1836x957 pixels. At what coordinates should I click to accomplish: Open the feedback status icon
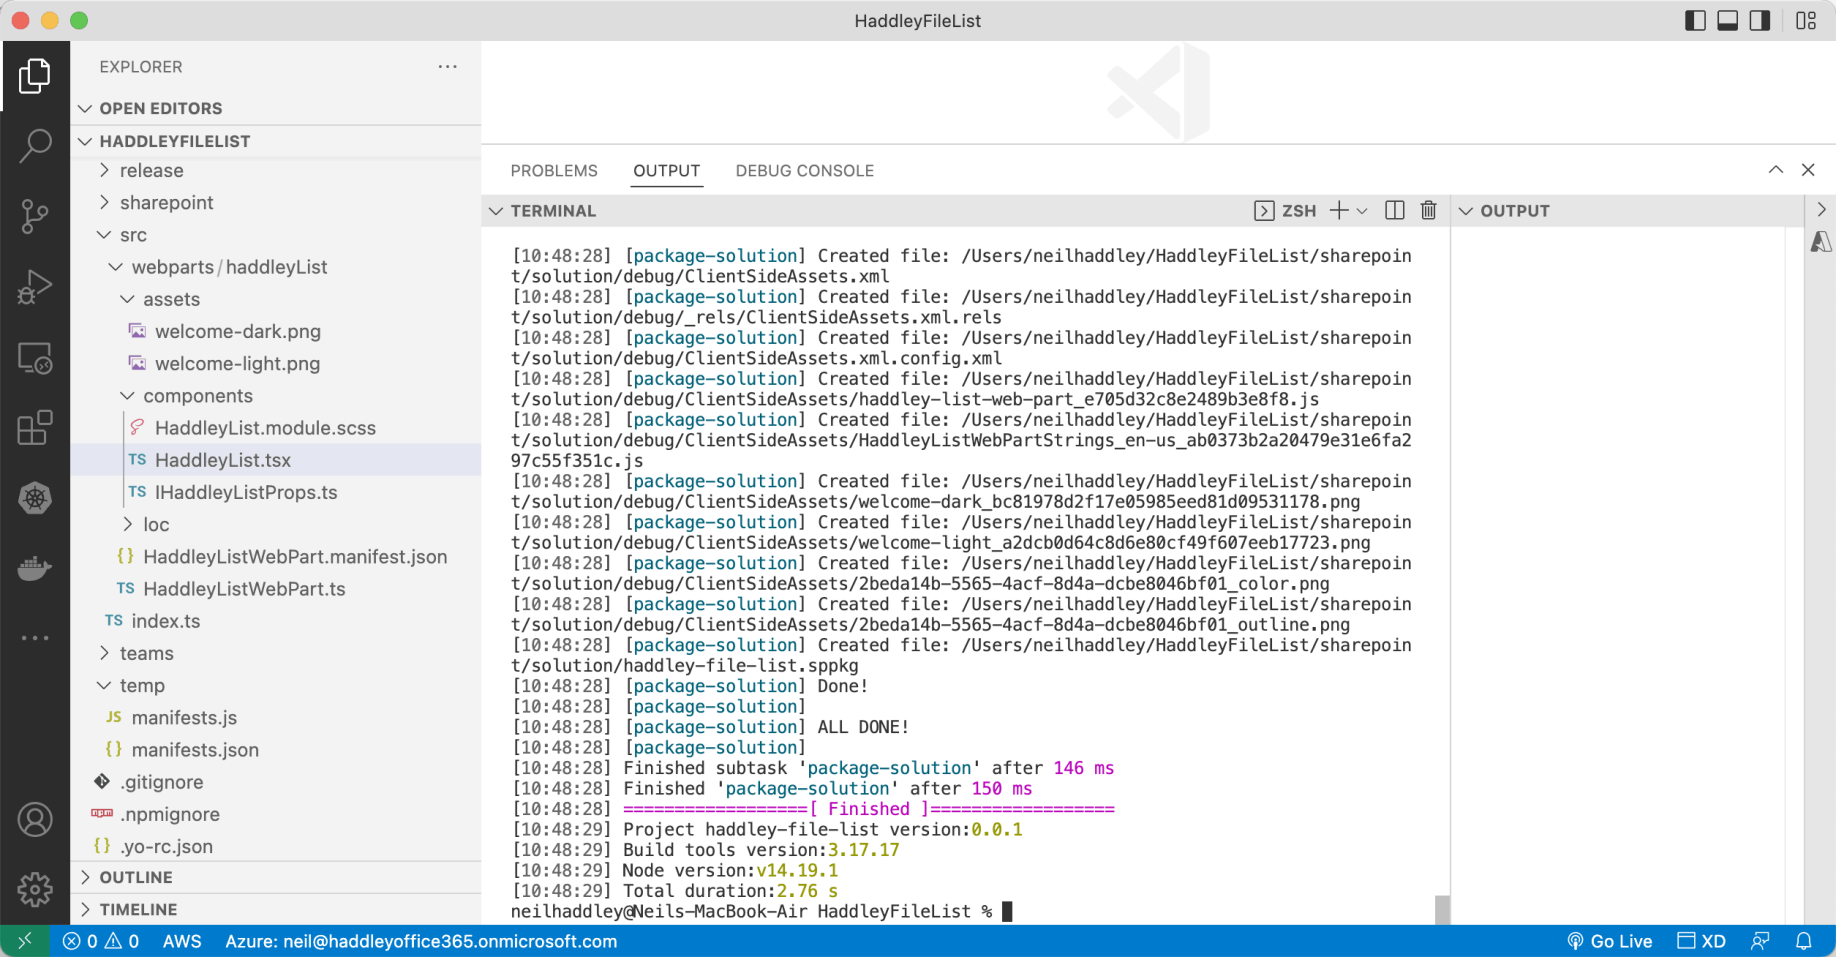[x=1760, y=941]
